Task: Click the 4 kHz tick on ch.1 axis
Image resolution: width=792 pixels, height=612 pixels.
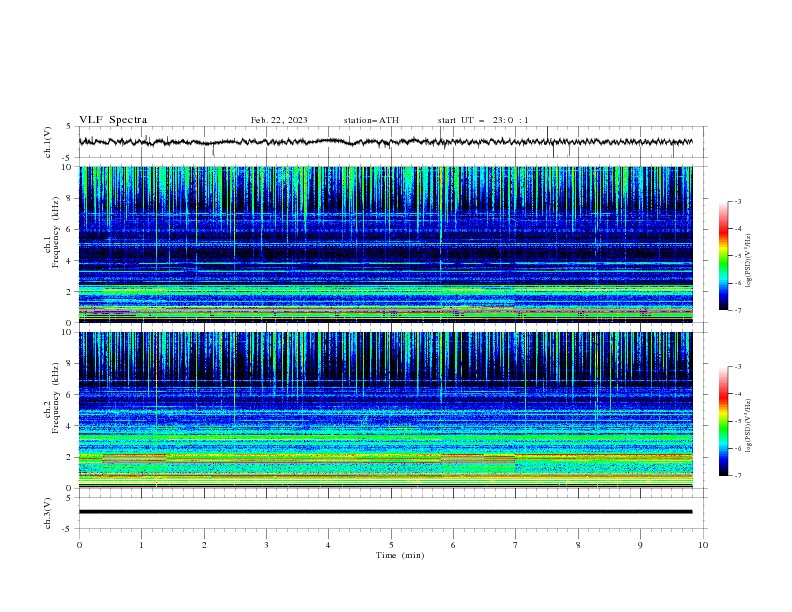Action: (x=70, y=261)
